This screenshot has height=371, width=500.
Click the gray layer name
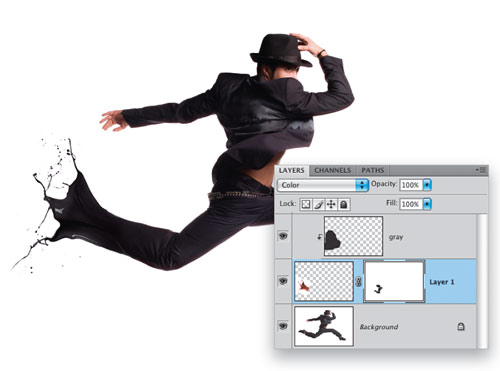pos(396,237)
